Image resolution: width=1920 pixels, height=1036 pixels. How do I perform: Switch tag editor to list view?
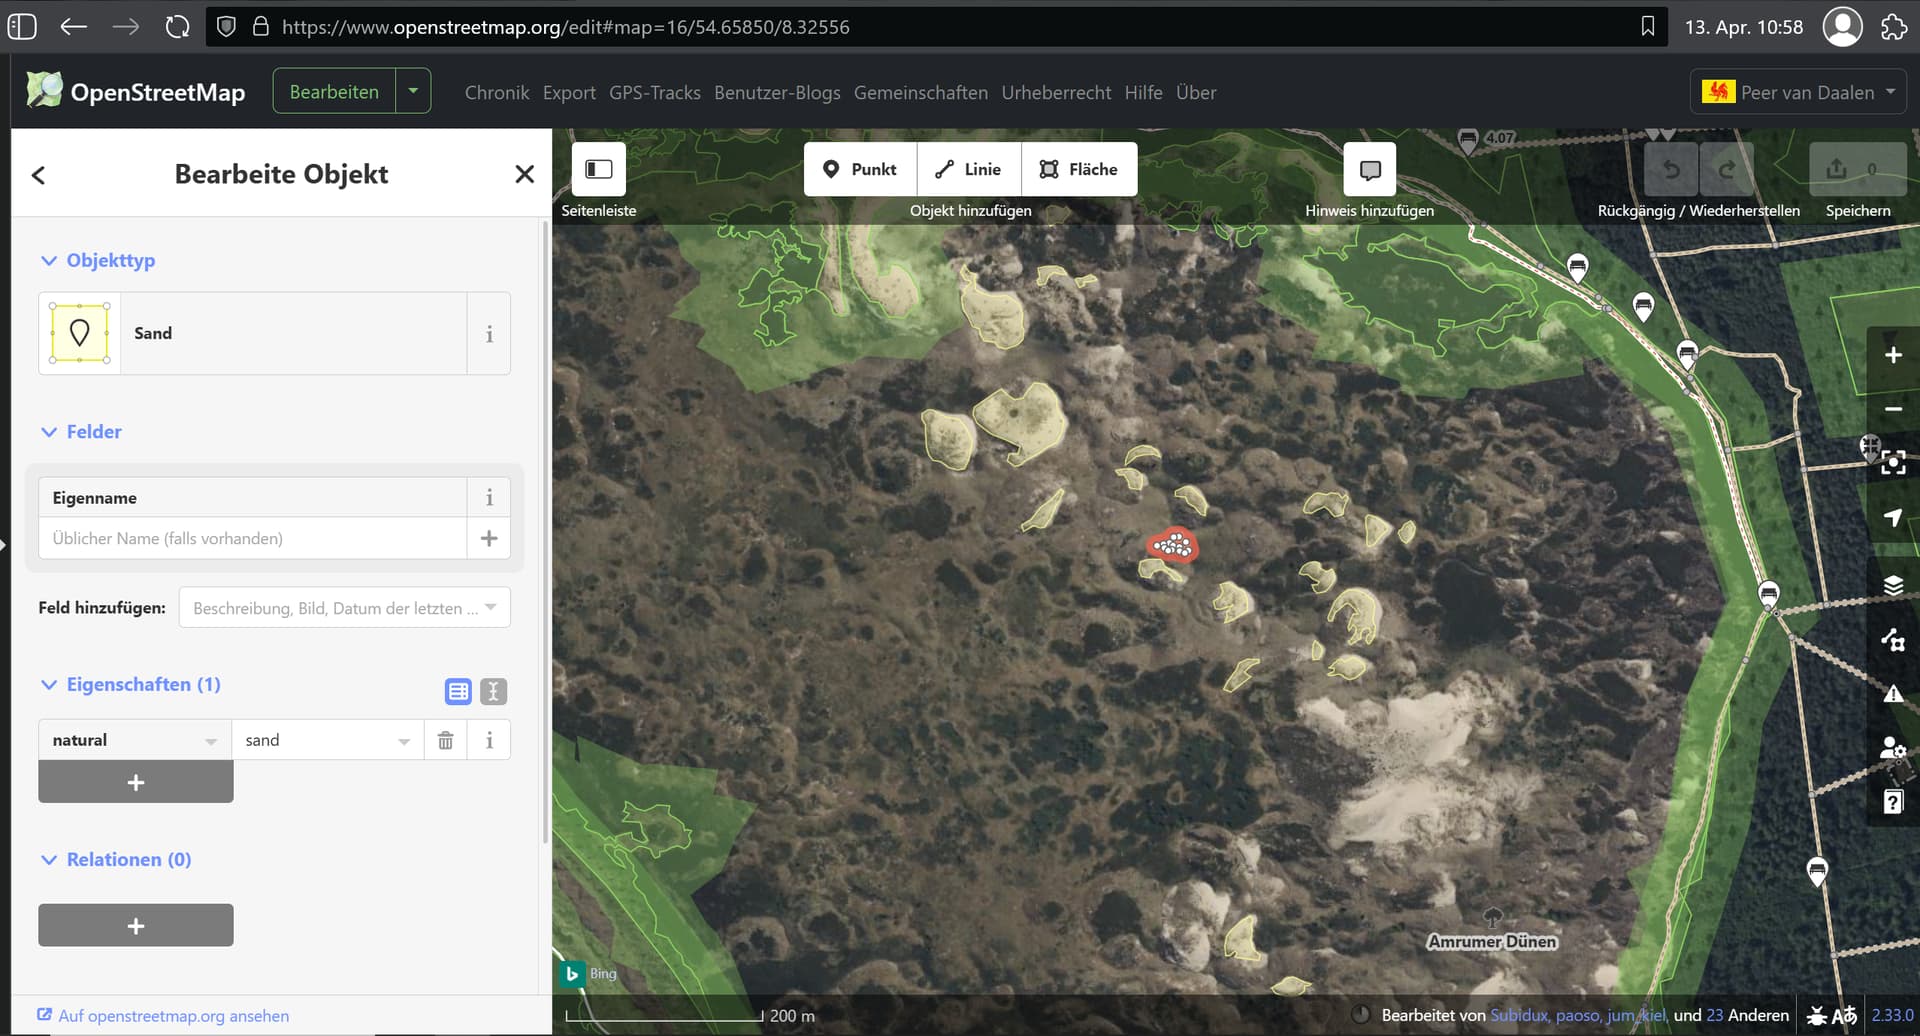458,691
